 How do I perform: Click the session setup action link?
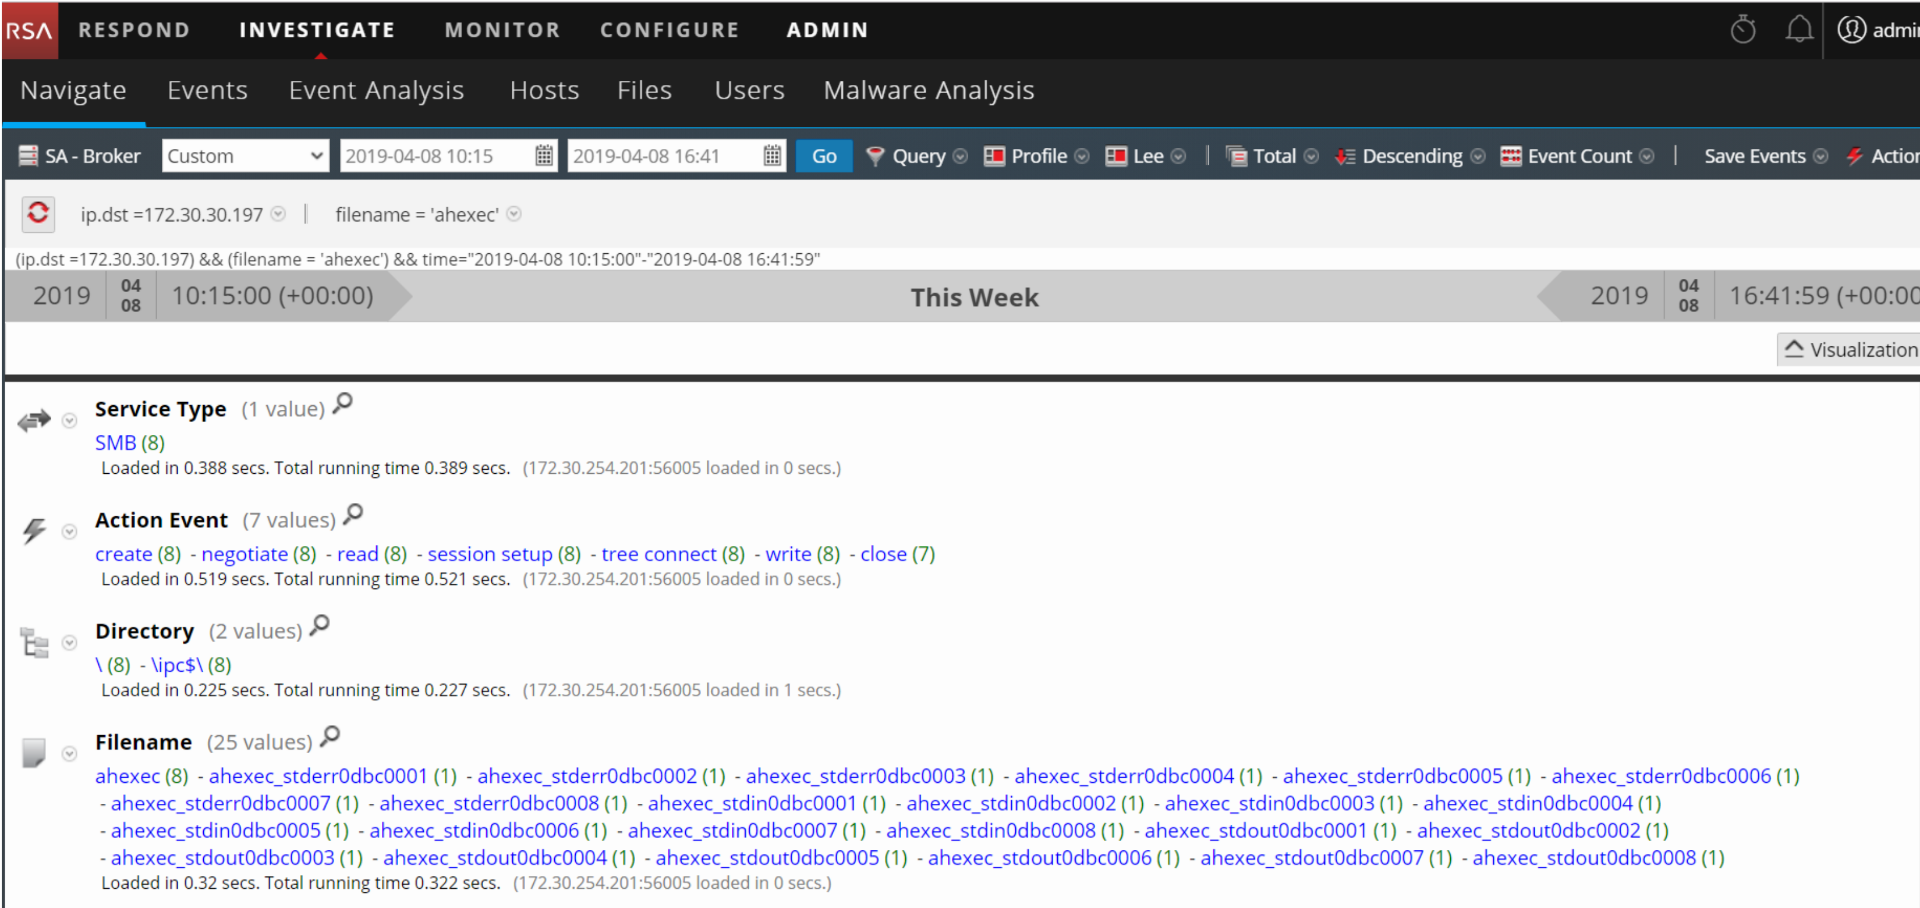coord(489,554)
